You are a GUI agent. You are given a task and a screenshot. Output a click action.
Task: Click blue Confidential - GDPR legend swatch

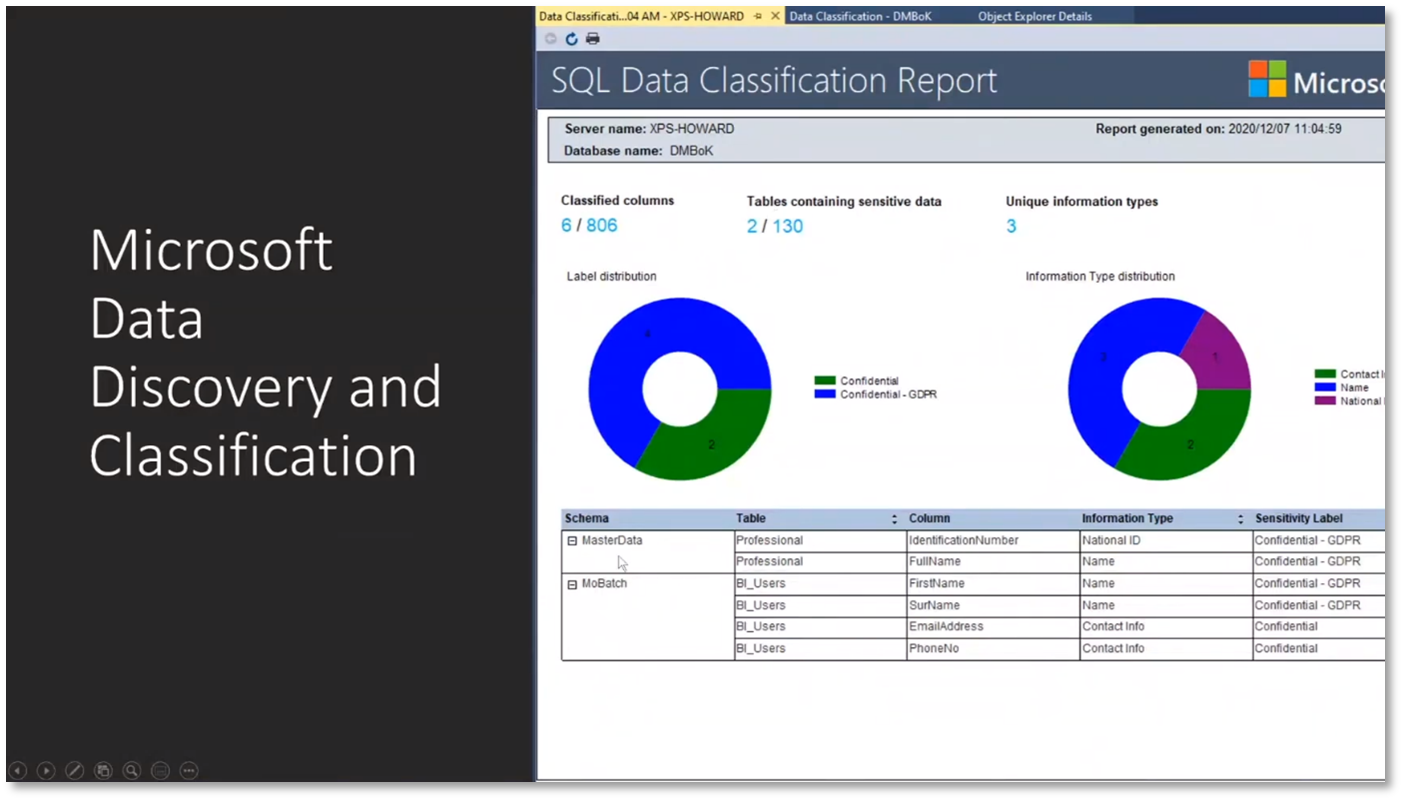click(x=825, y=394)
